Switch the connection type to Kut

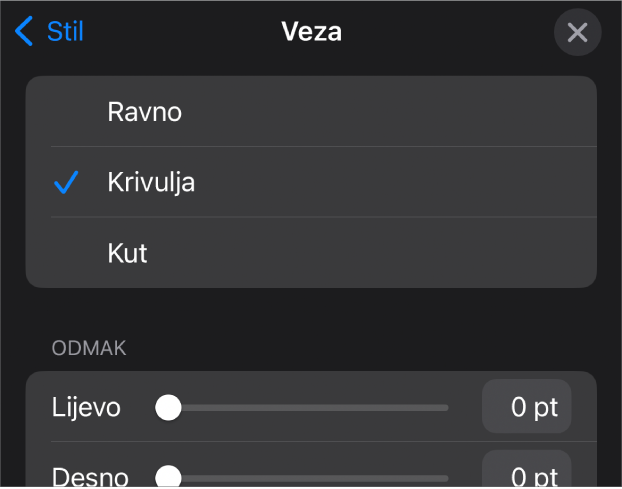128,253
